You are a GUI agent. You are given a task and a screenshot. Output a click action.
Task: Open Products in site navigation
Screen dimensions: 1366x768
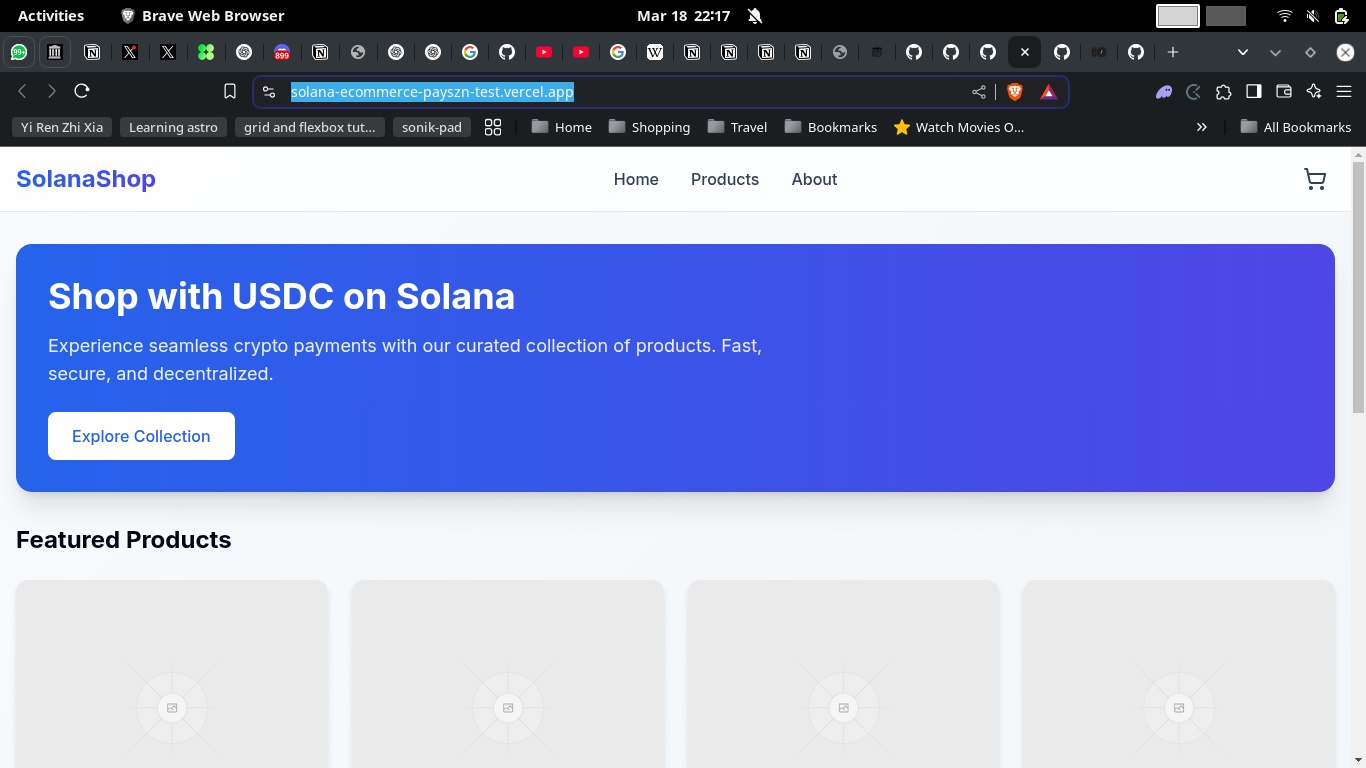coord(725,179)
